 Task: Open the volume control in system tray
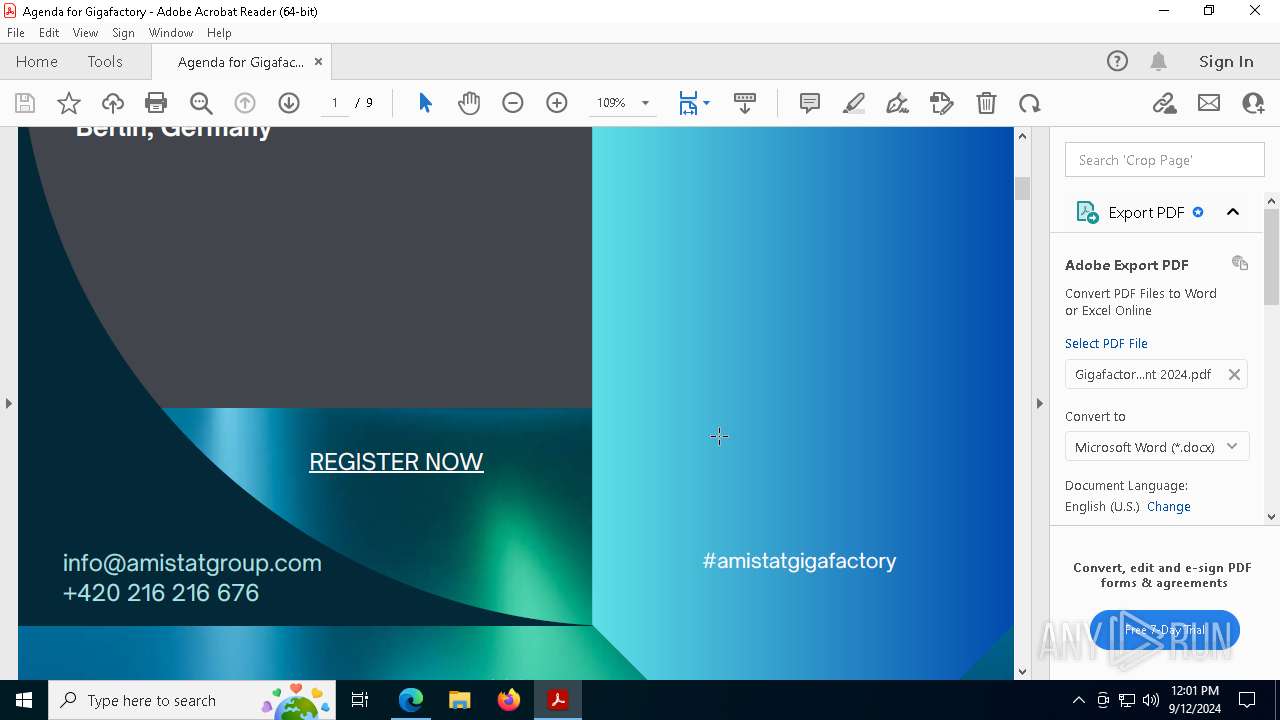pyautogui.click(x=1151, y=700)
